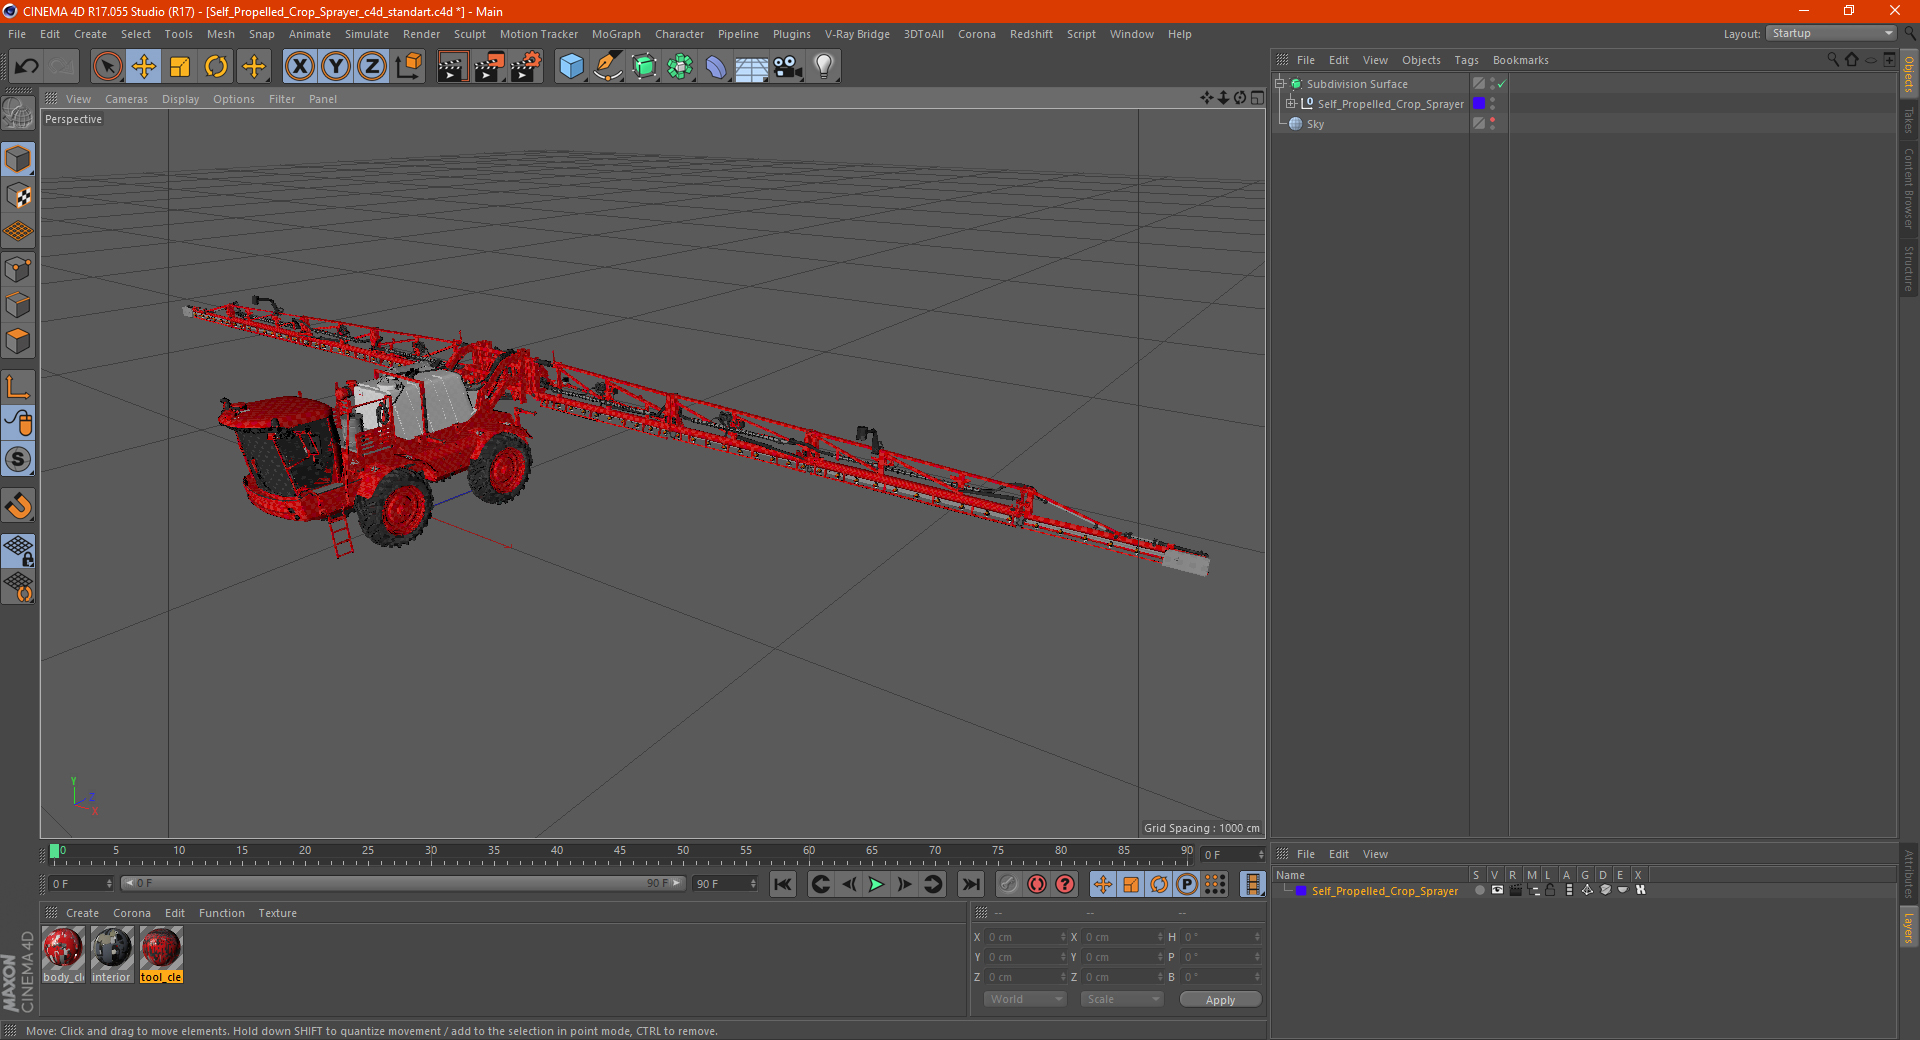Open Edit Render Settings icon
This screenshot has height=1040, width=1920.
click(526, 67)
